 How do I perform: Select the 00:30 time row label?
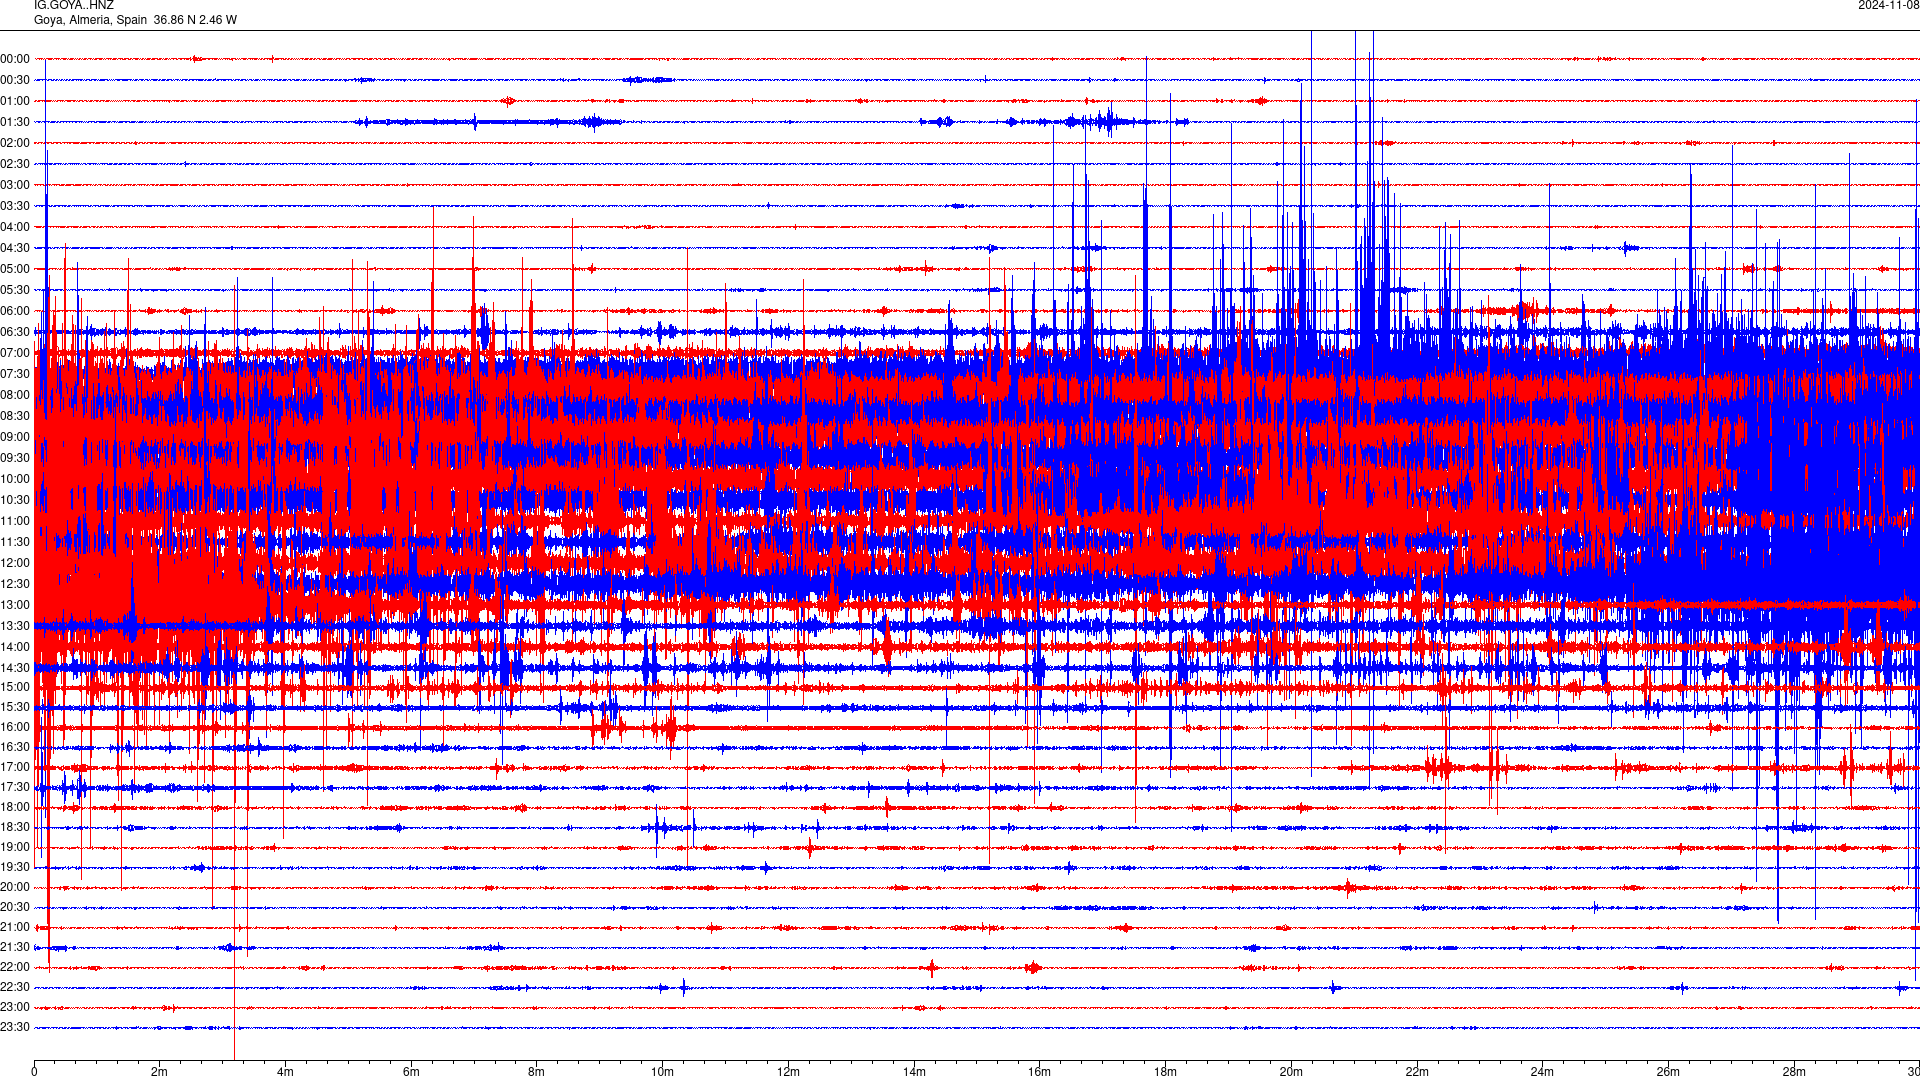pos(15,80)
